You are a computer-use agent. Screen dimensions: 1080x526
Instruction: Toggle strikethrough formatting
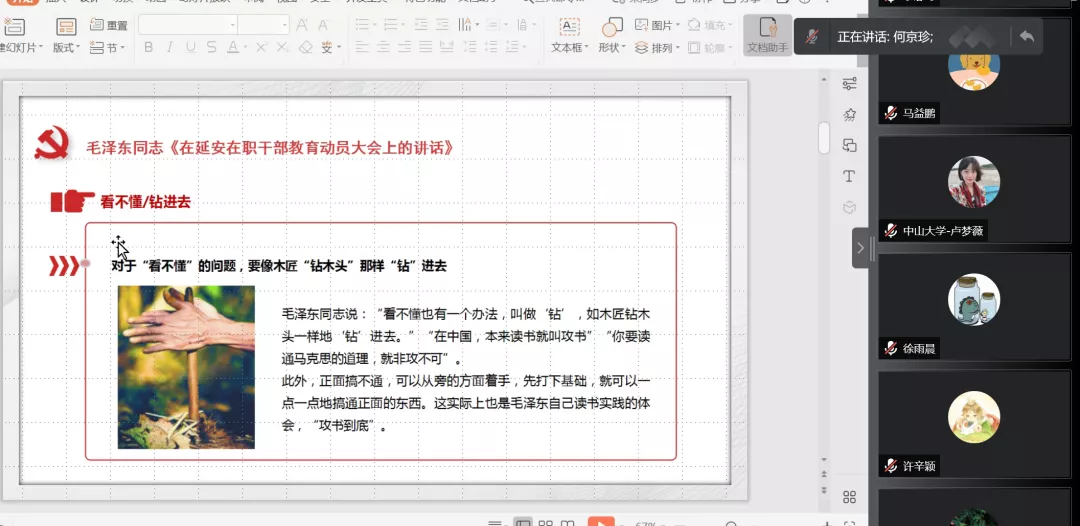point(211,48)
